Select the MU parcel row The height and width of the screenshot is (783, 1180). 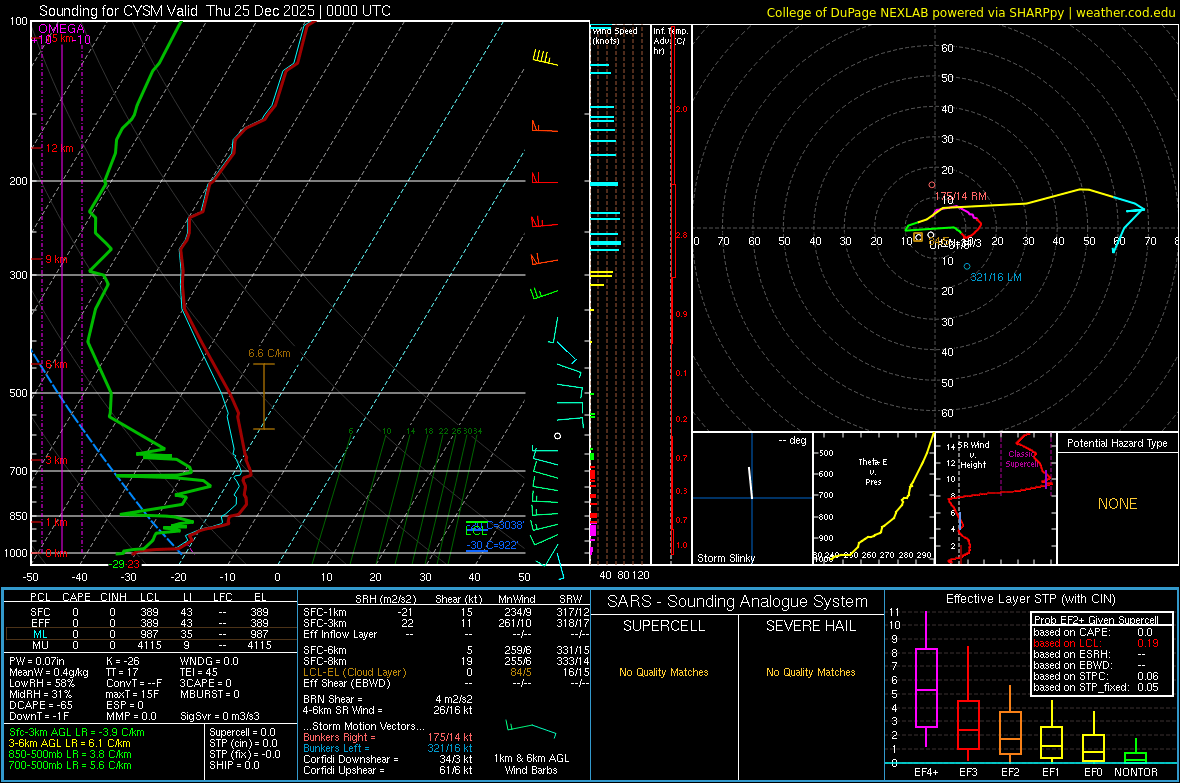pyautogui.click(x=150, y=645)
